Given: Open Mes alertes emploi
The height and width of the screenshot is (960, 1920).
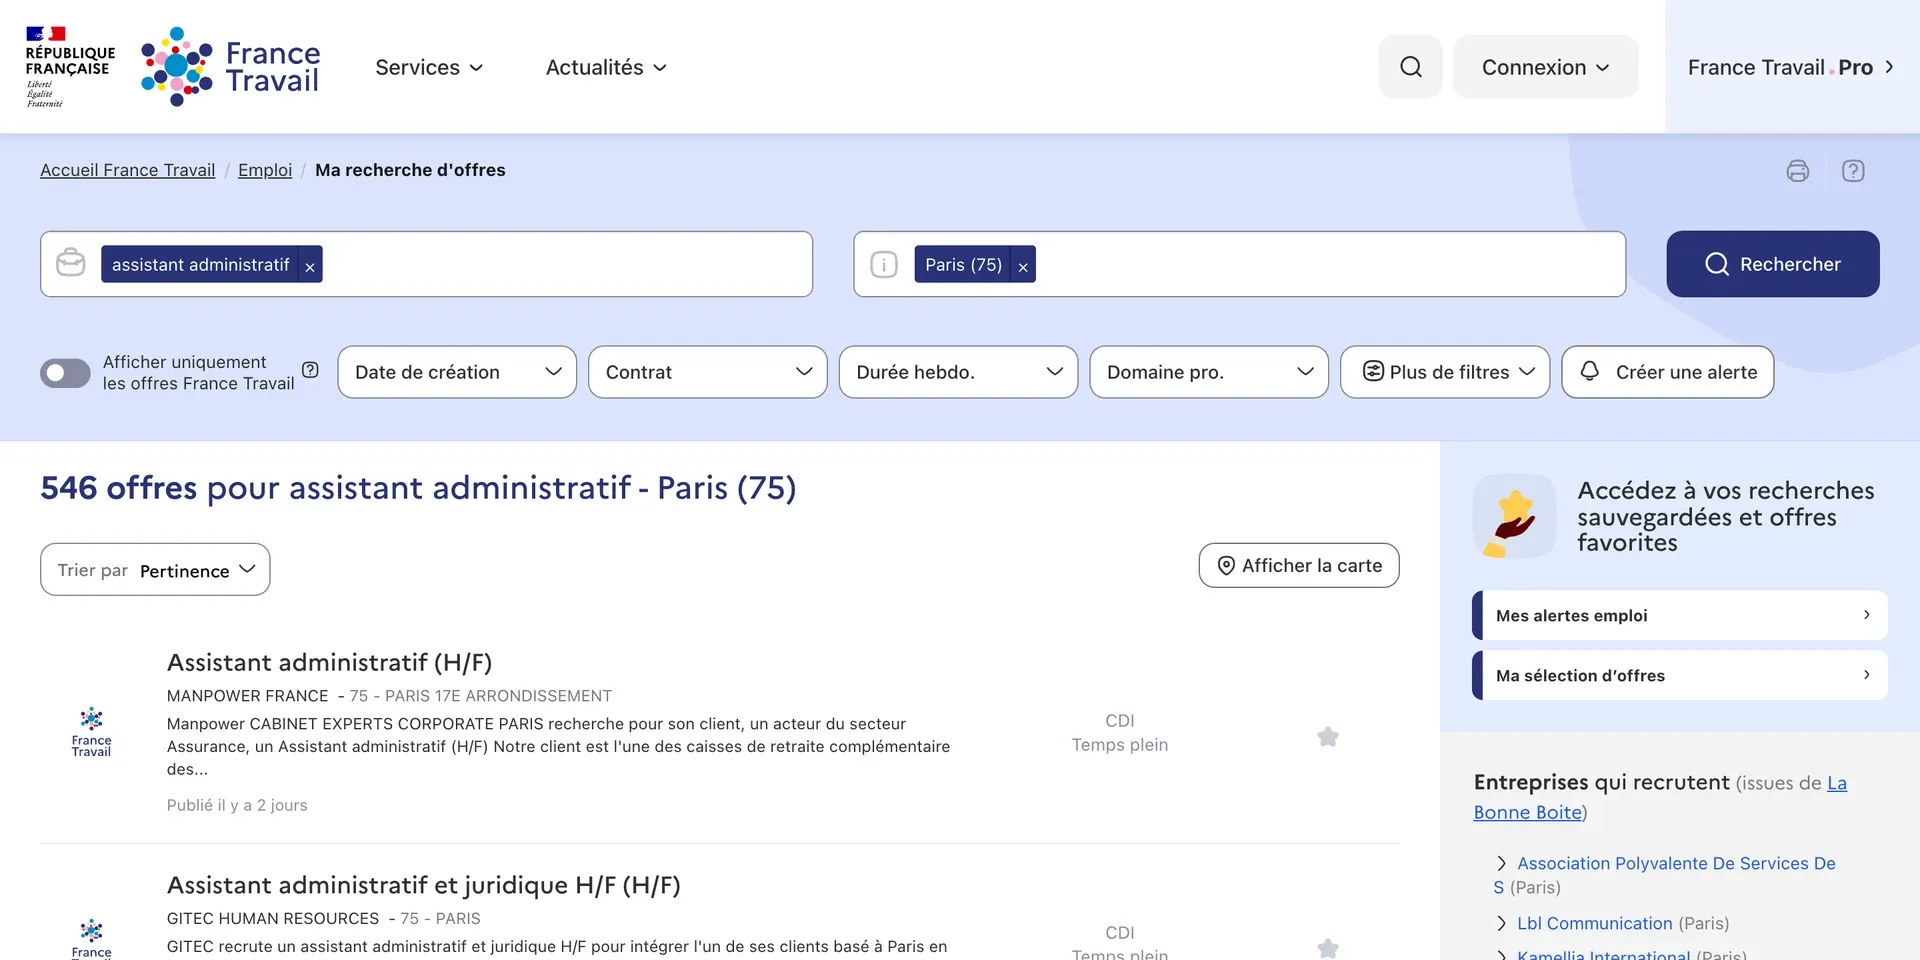Looking at the screenshot, I should [1680, 616].
